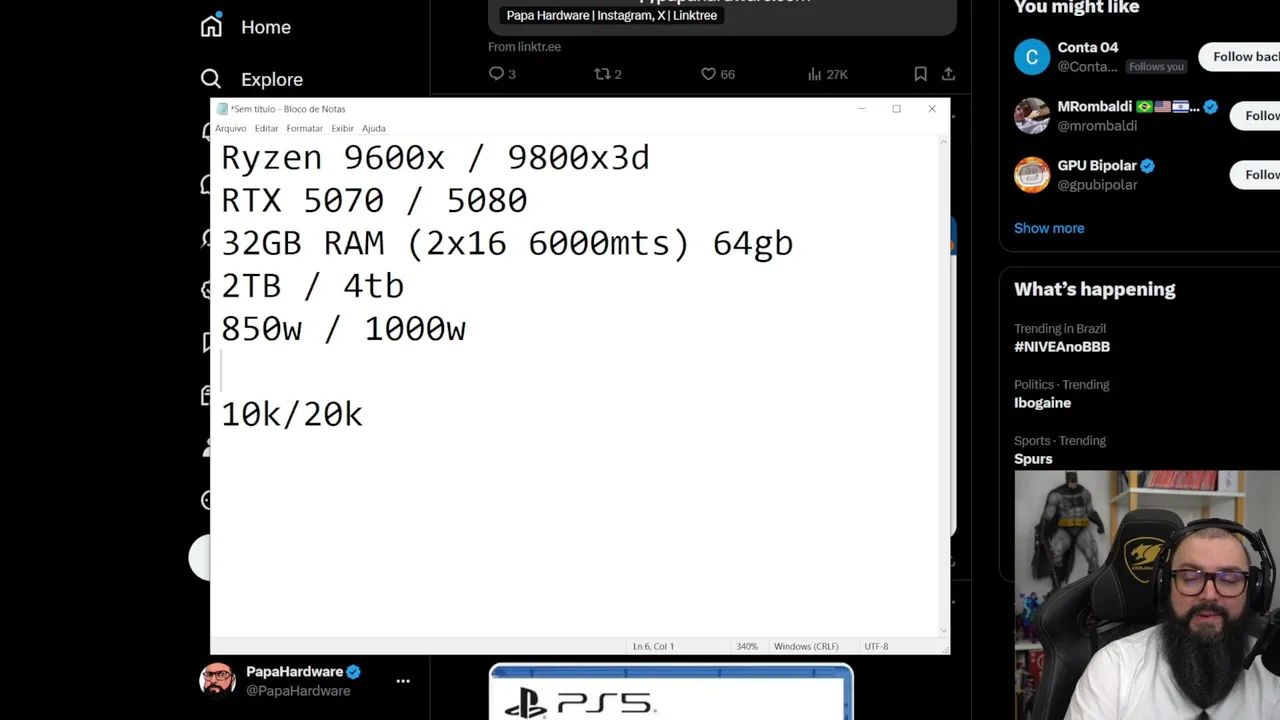Screen dimensions: 1280x720
Task: Place cursor at line 'RTX 5070 / 5080'
Action: tap(374, 201)
